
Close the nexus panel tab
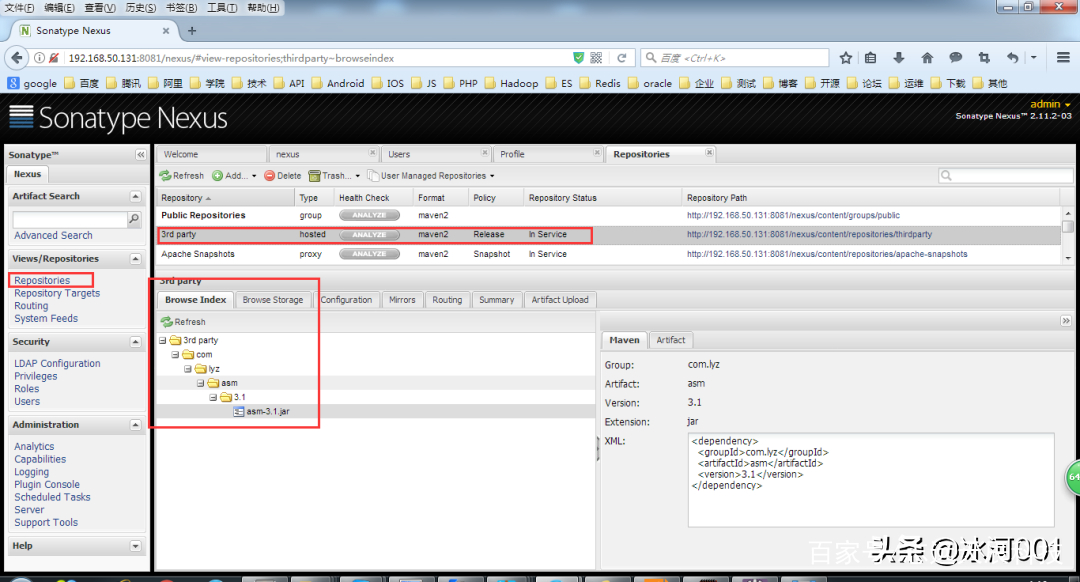point(373,152)
